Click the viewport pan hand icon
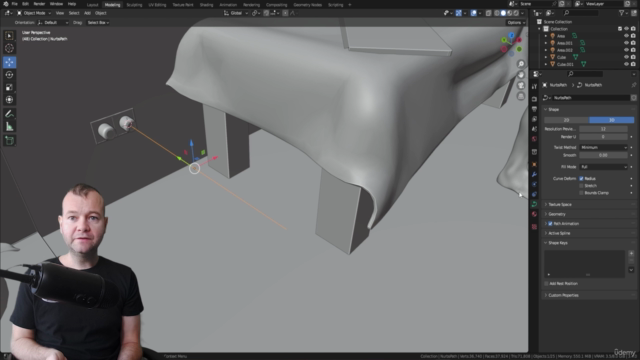Image resolution: width=640 pixels, height=360 pixels. coord(521,75)
